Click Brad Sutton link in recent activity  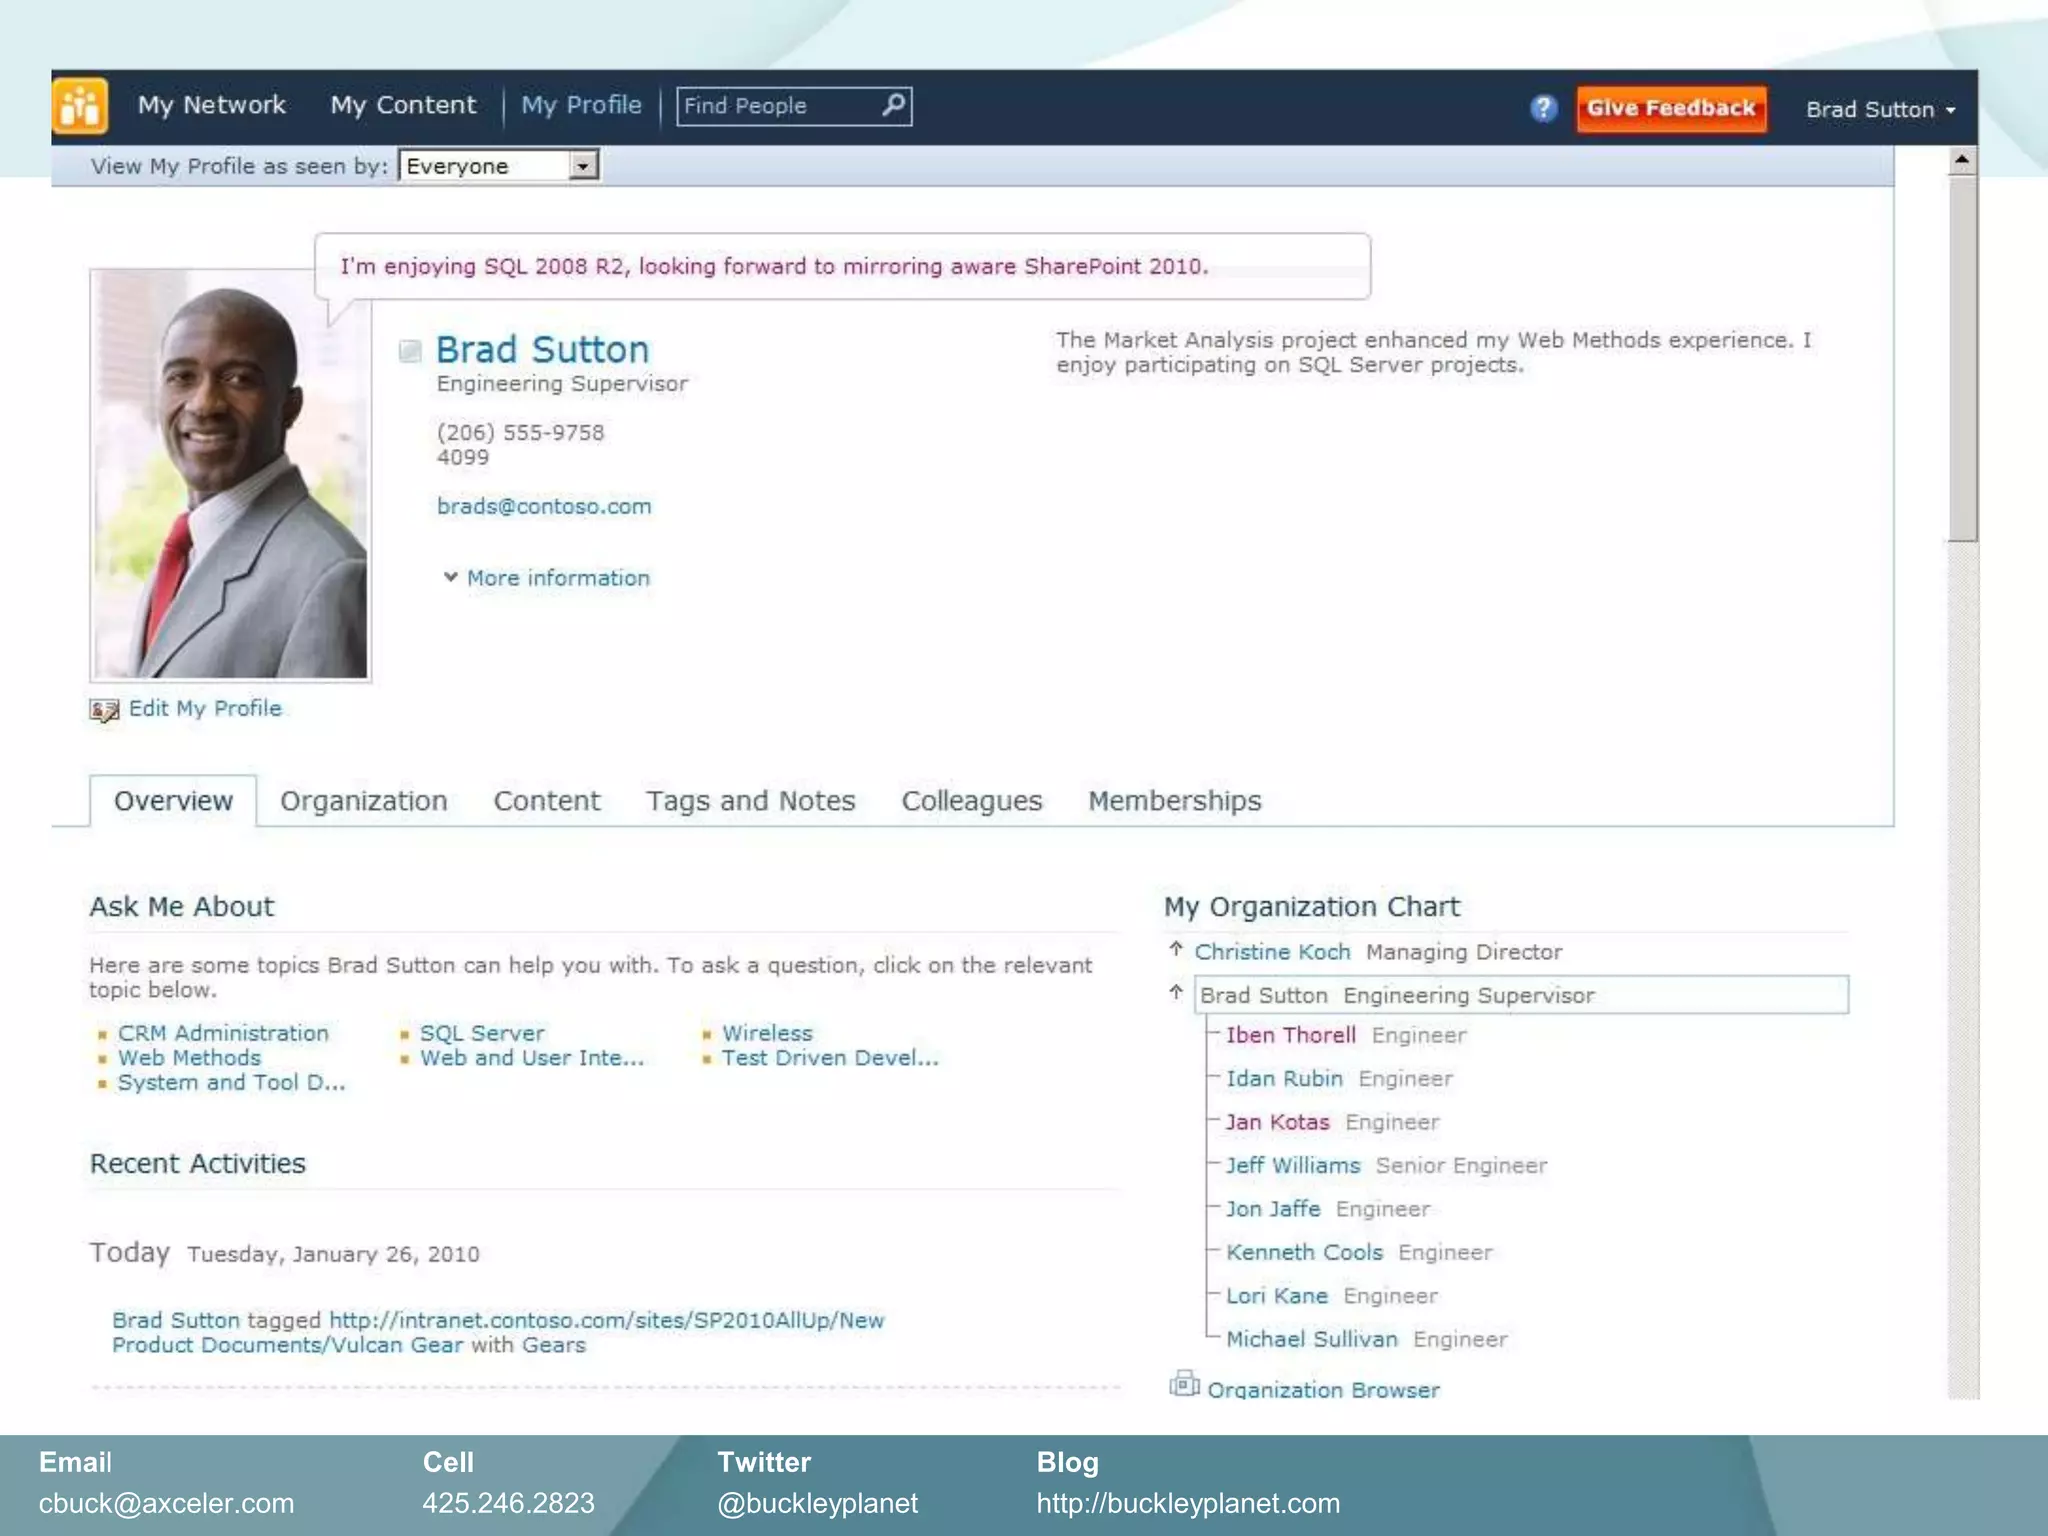176,1320
